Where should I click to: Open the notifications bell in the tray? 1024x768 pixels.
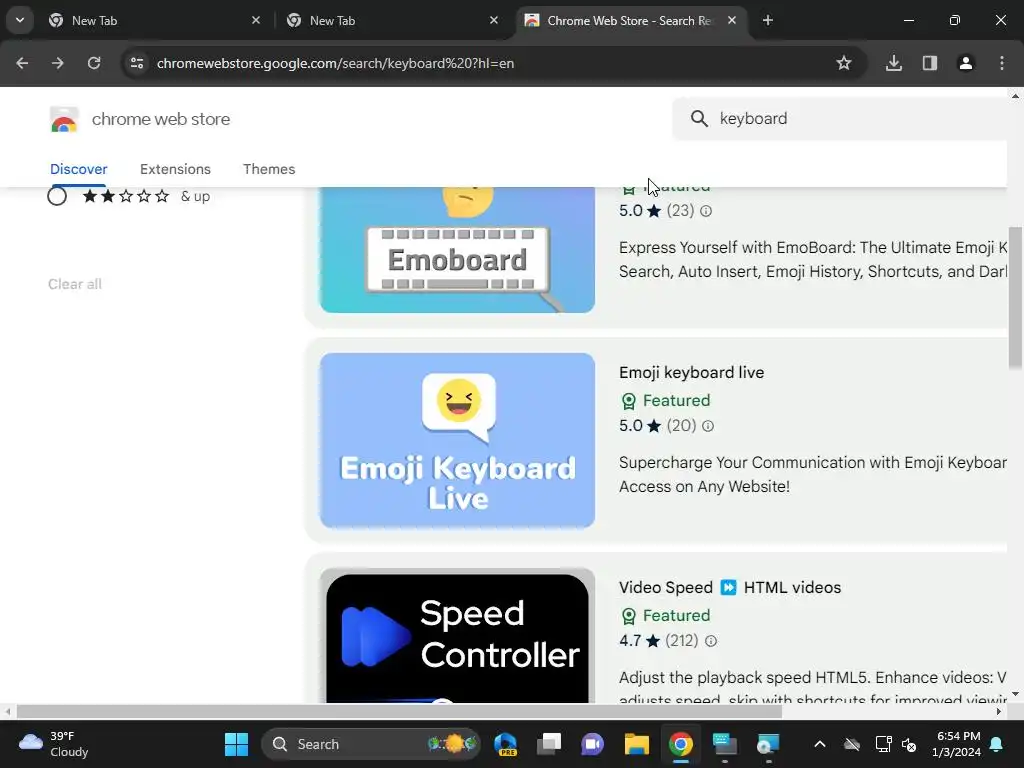click(997, 744)
